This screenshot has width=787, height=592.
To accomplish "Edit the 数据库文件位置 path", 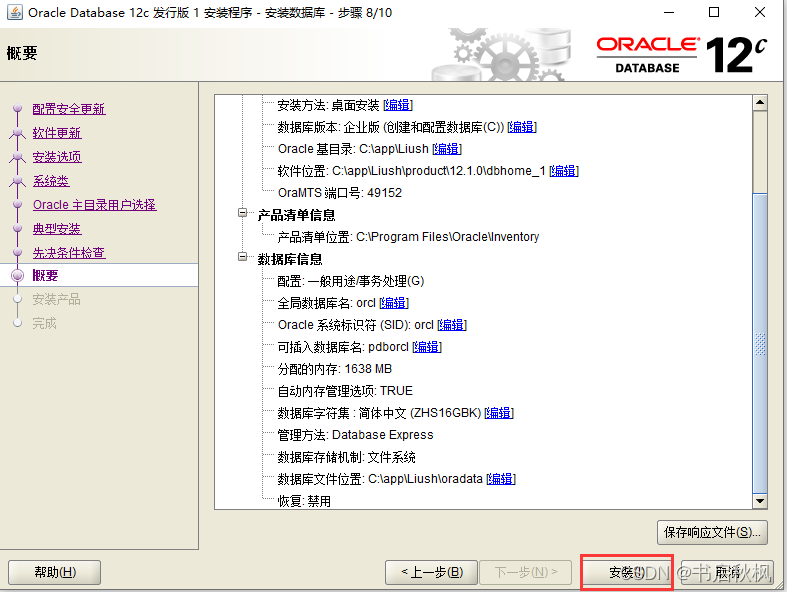I will pos(501,479).
